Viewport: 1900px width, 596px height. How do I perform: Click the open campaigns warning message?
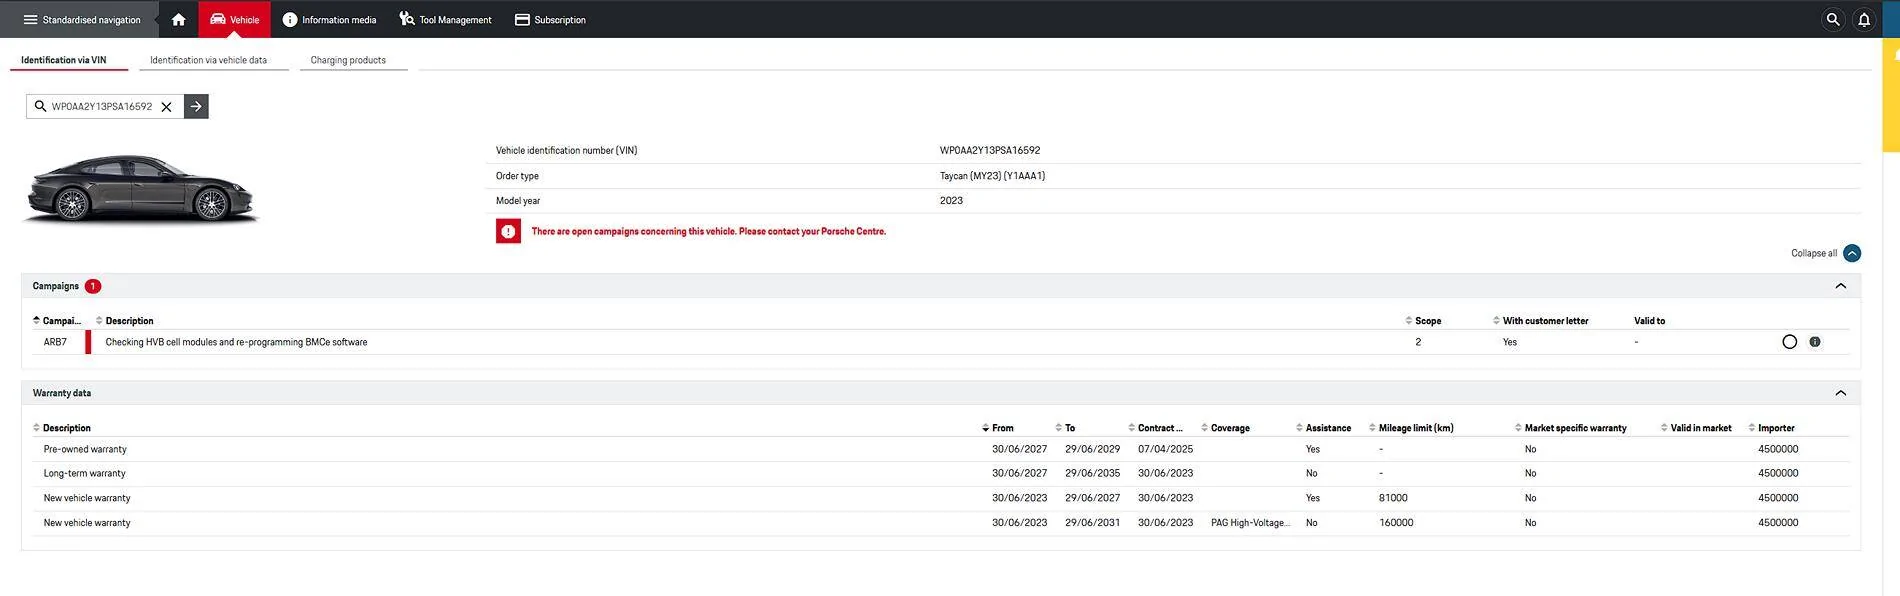708,231
